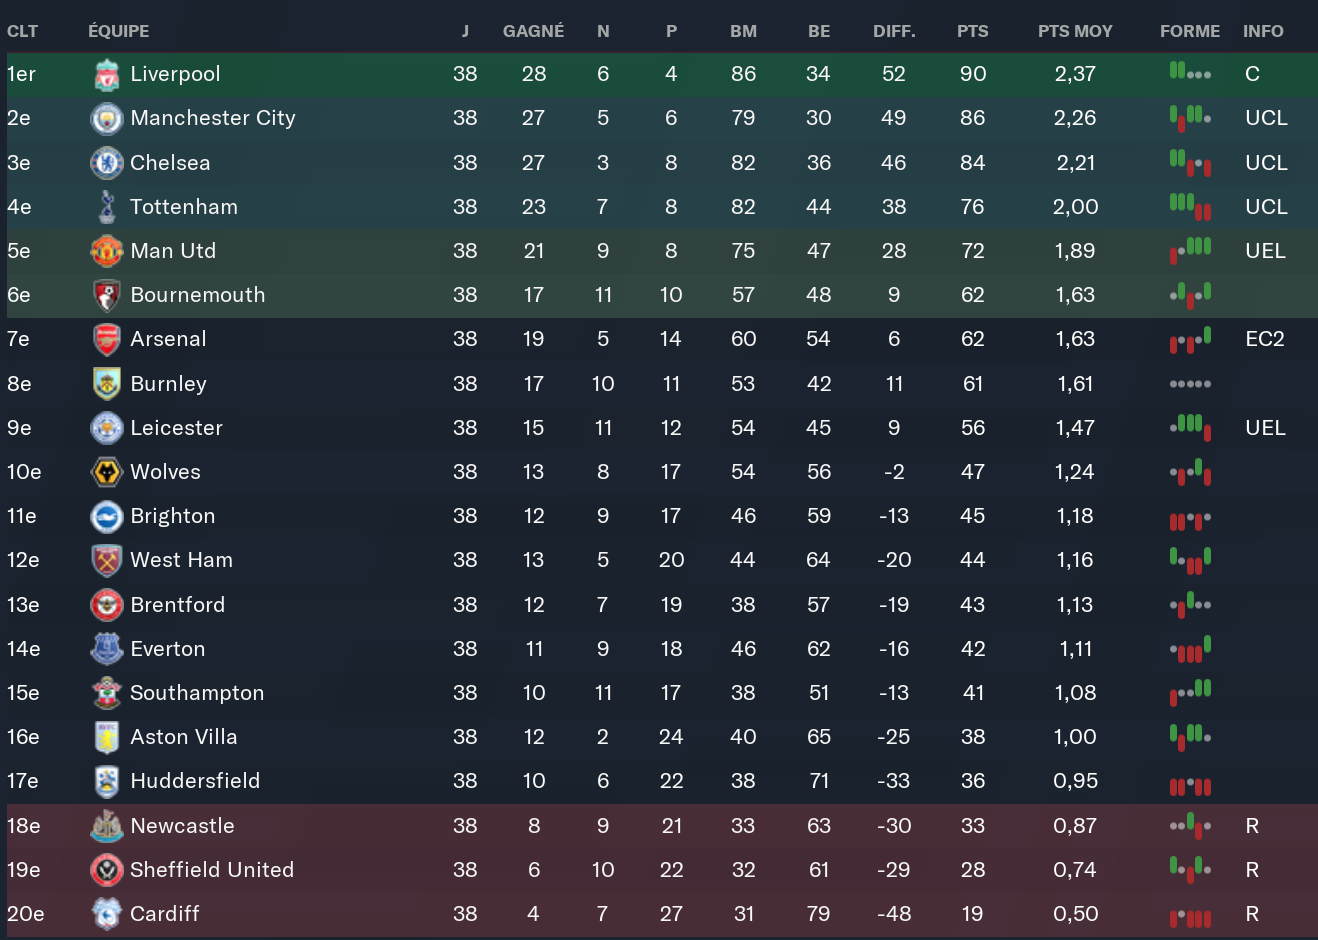This screenshot has width=1318, height=940.
Task: Click the Wolves club badge
Action: pos(106,472)
